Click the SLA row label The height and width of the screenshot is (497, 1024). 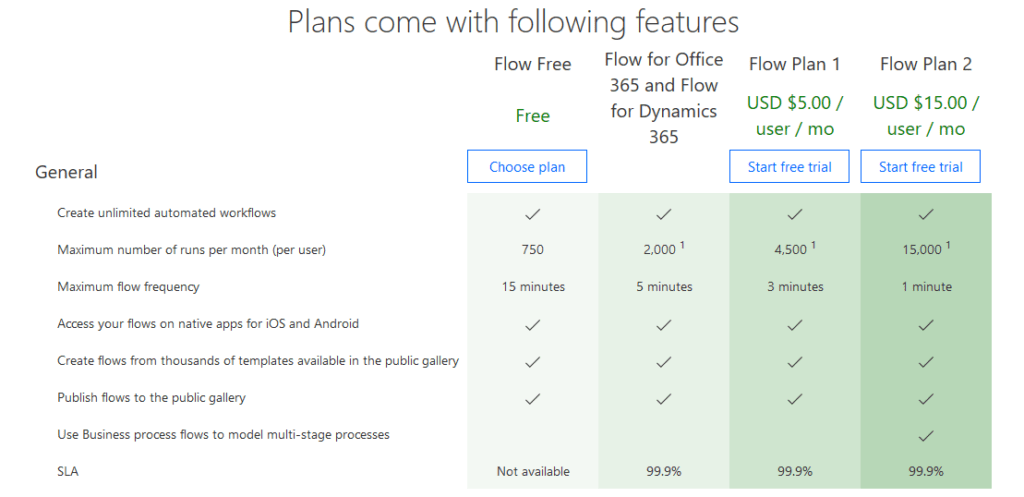[x=69, y=471]
